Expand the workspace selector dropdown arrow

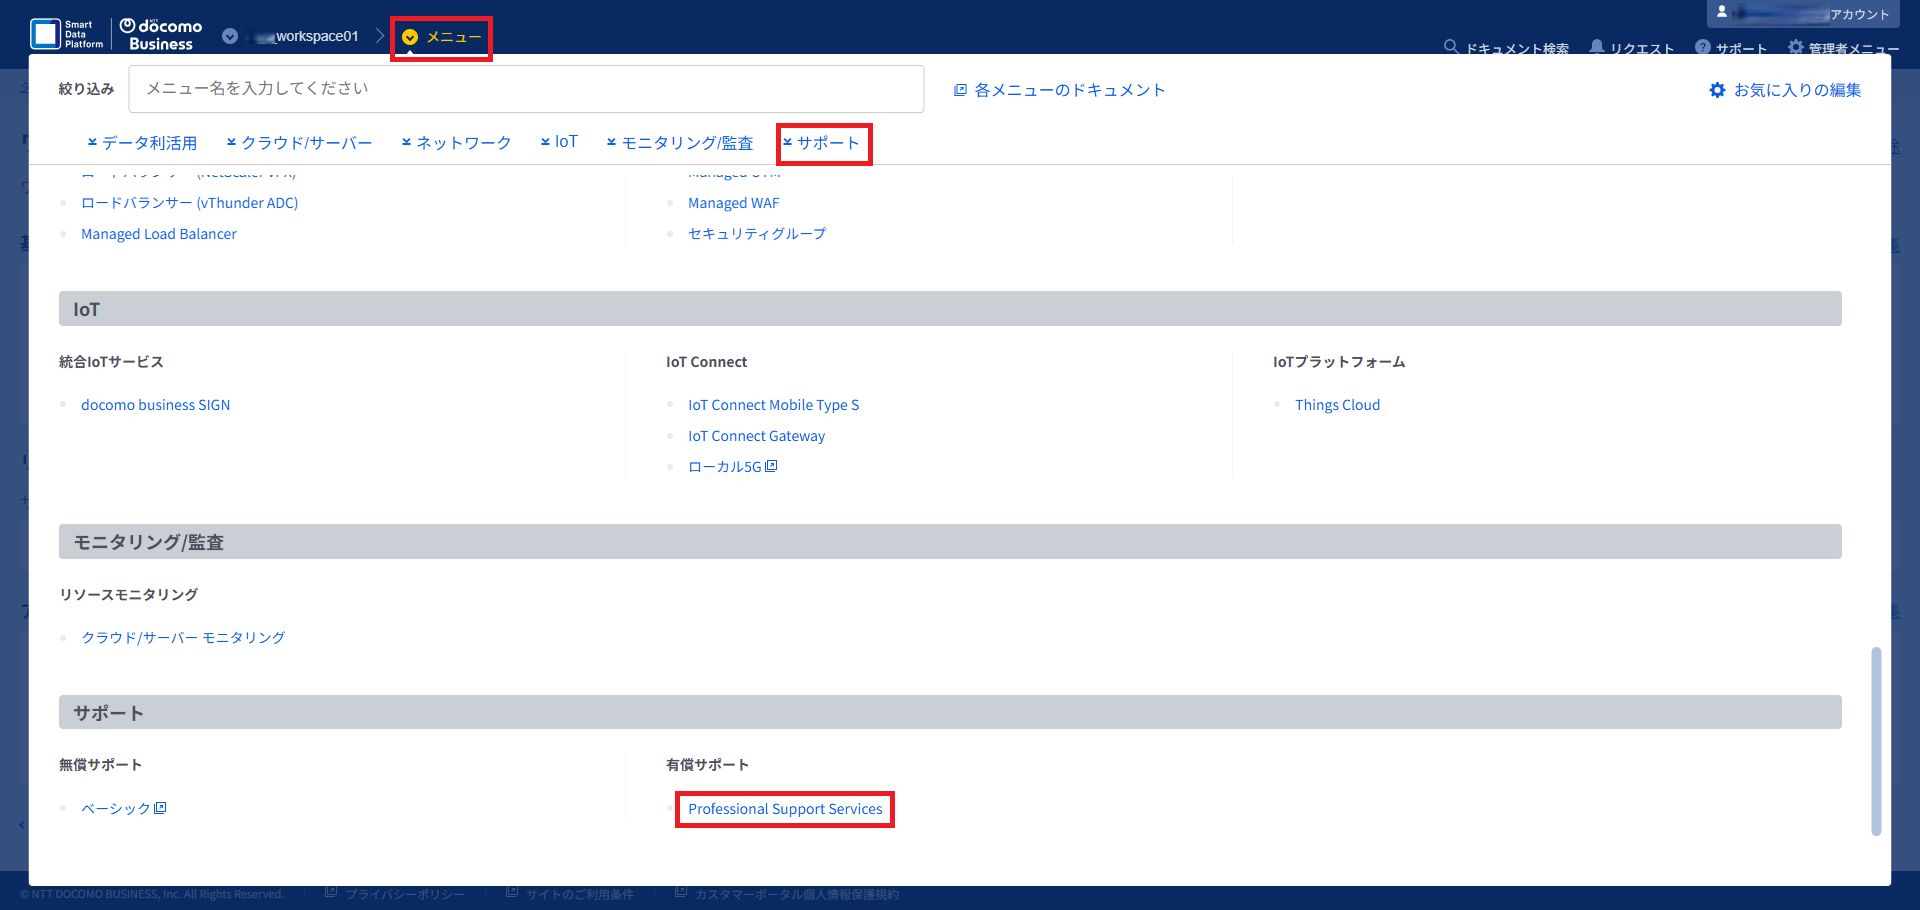coord(230,36)
